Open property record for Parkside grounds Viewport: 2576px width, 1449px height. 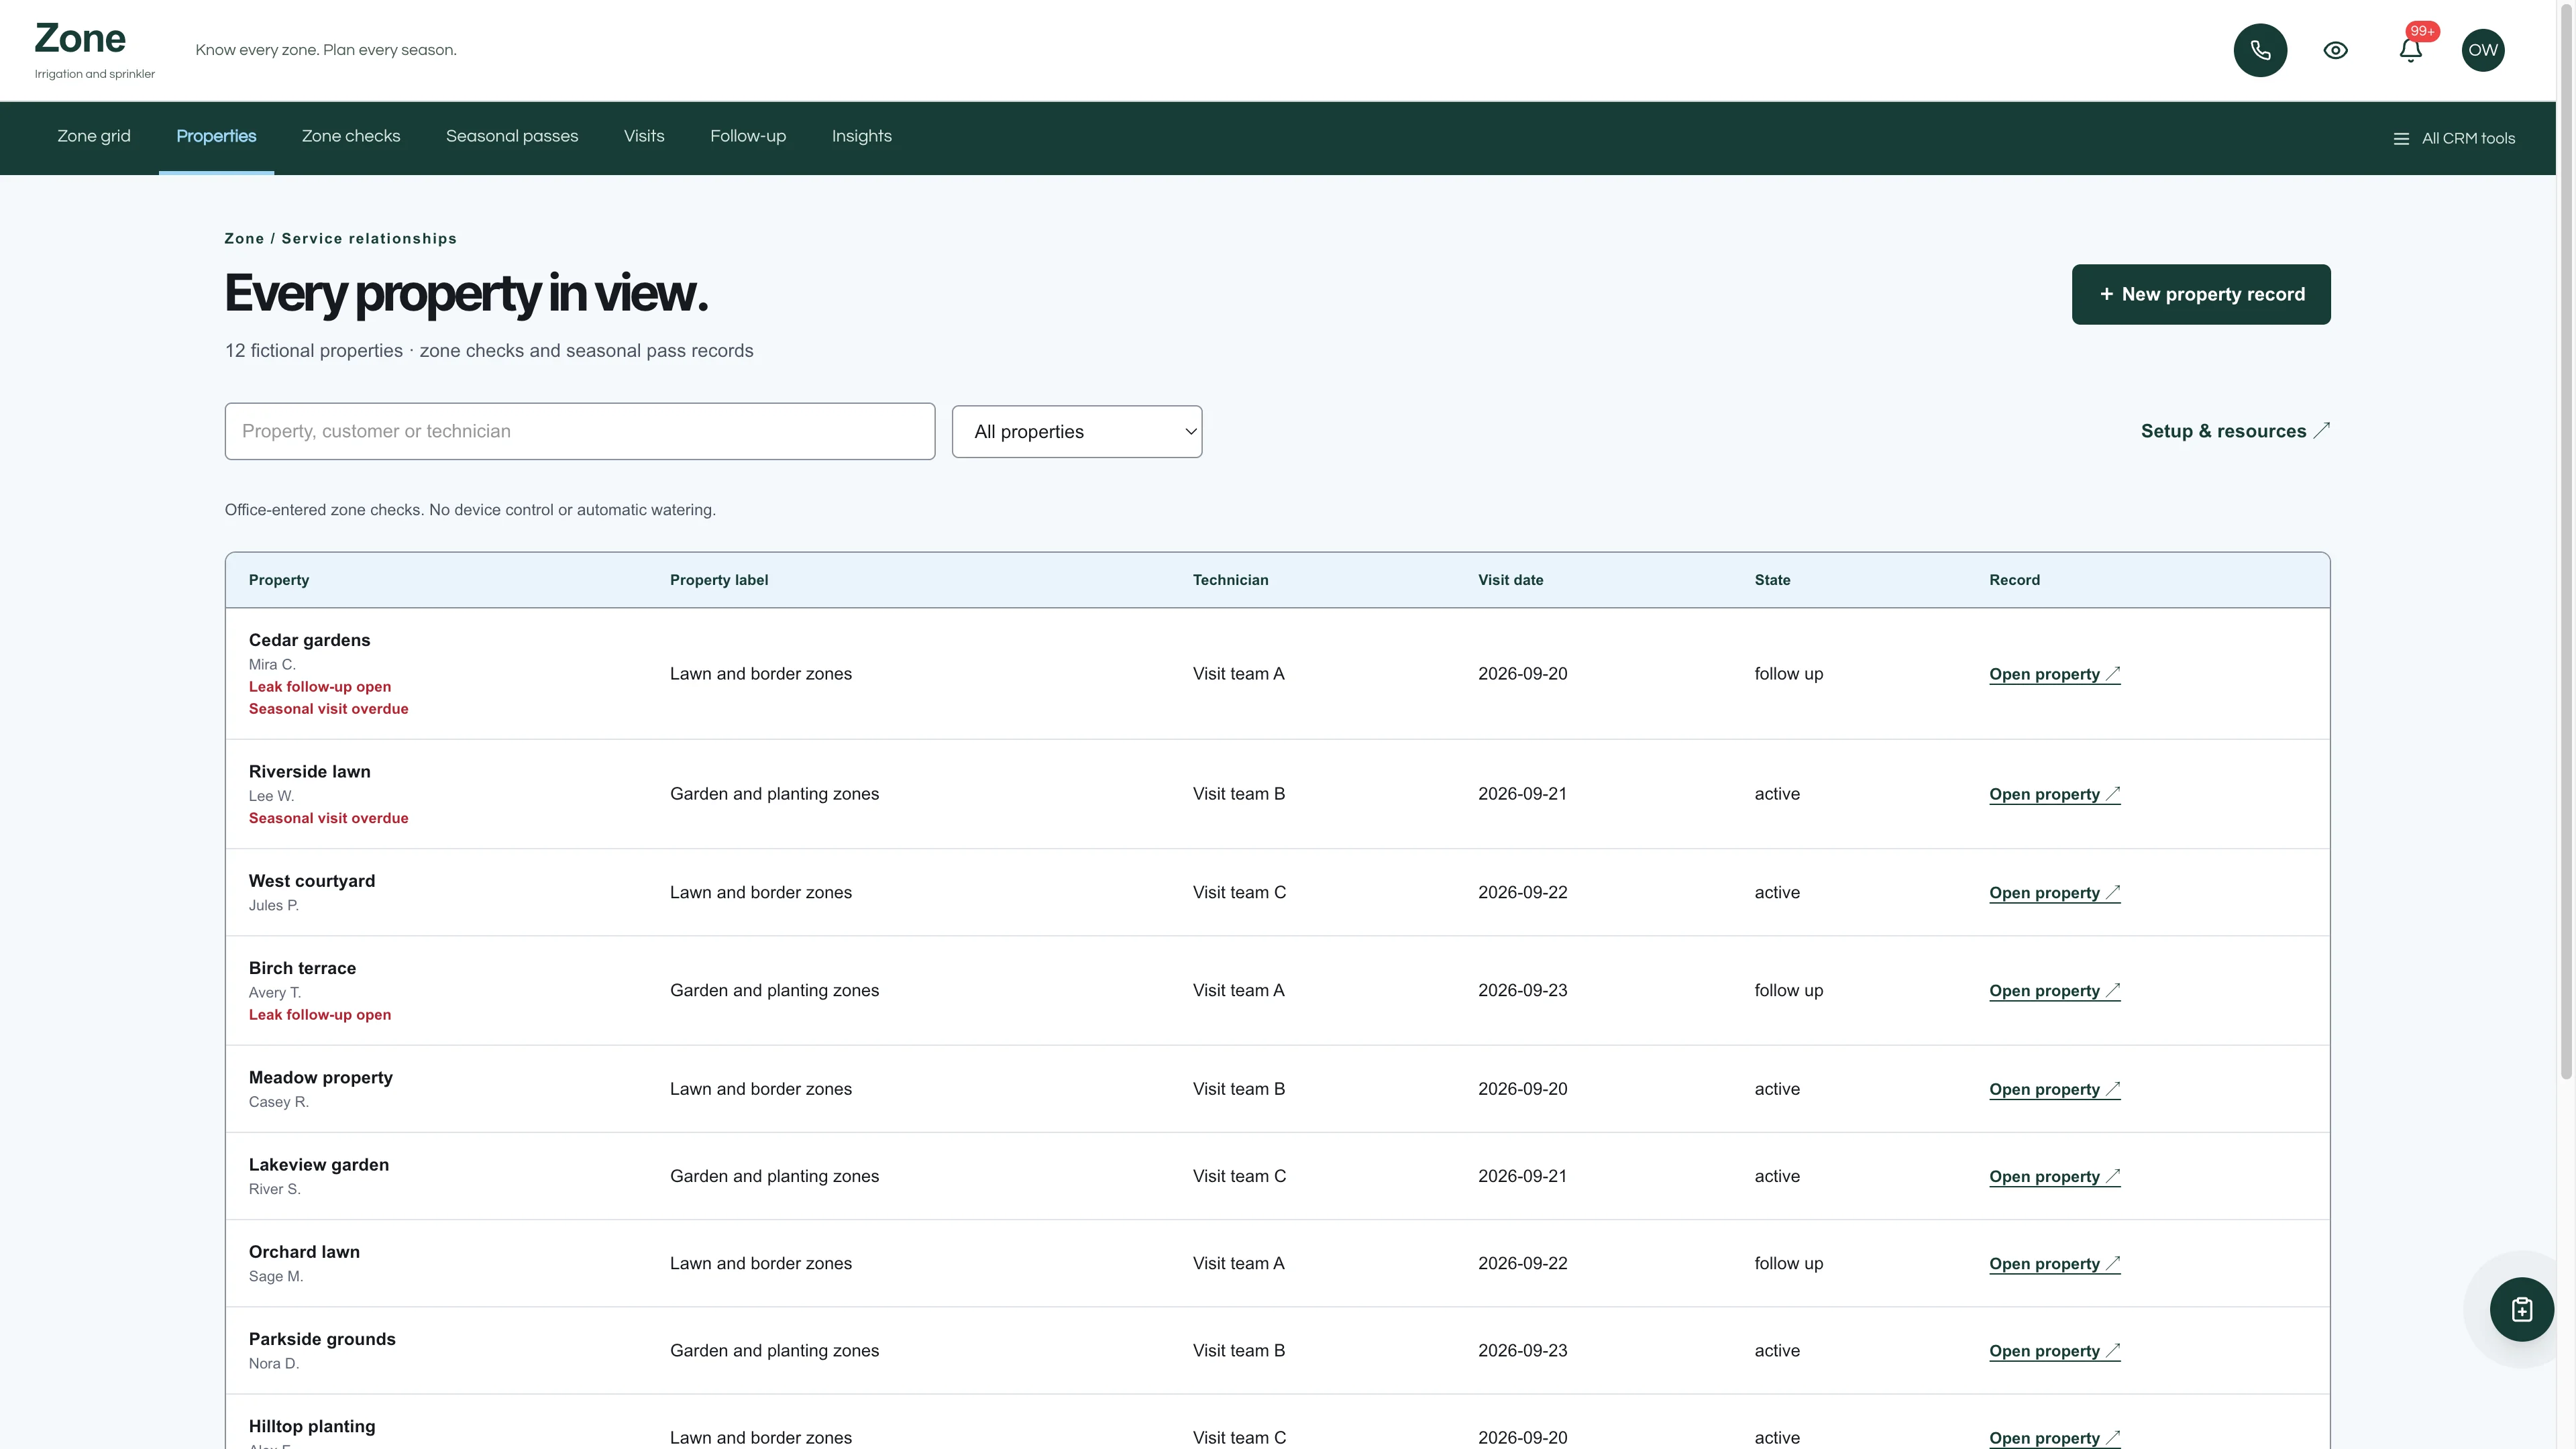coord(2054,1351)
